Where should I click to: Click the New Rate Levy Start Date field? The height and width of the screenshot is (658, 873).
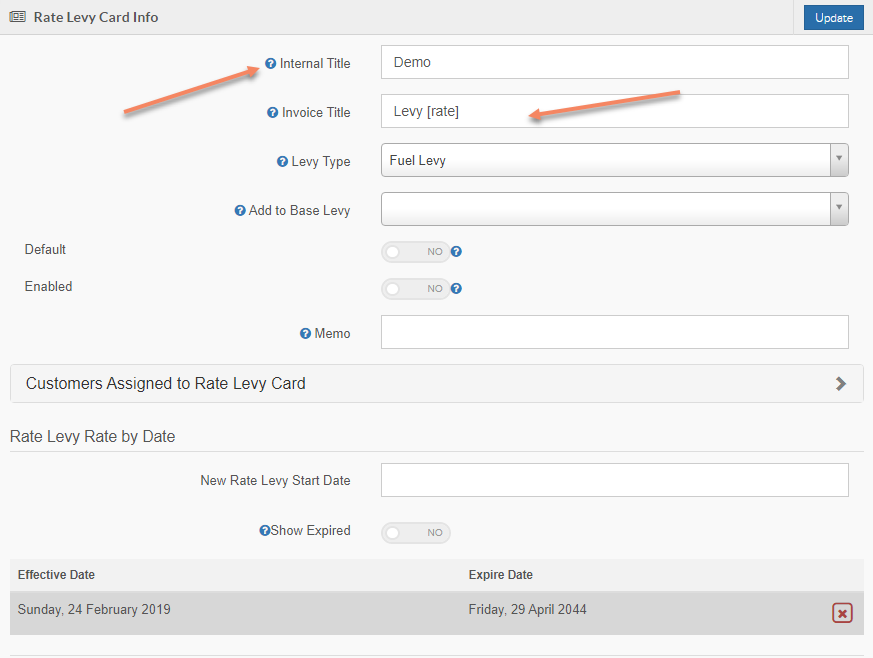point(614,480)
